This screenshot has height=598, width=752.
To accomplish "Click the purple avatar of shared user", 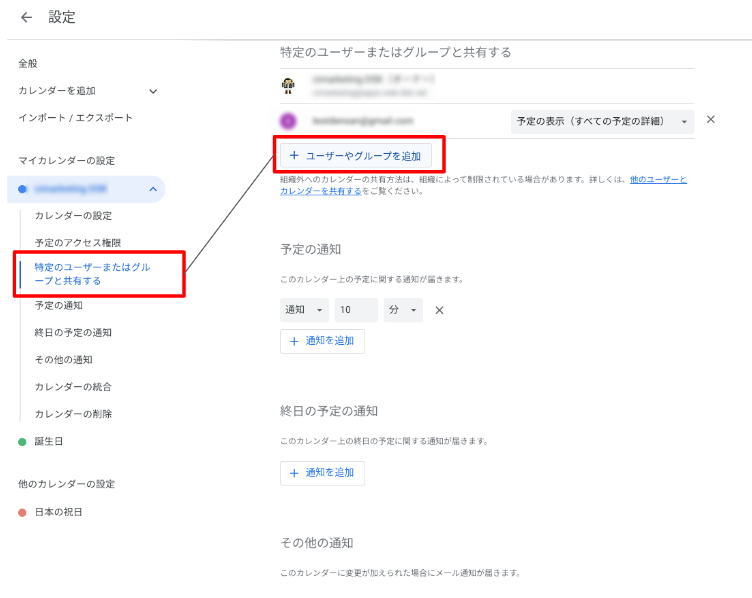I will coord(288,121).
